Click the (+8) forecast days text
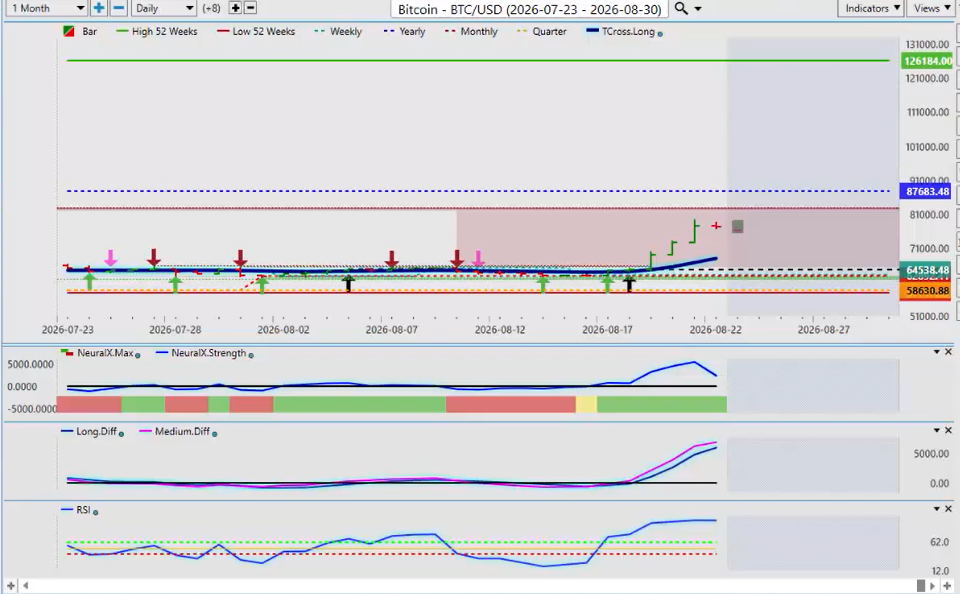 211,8
